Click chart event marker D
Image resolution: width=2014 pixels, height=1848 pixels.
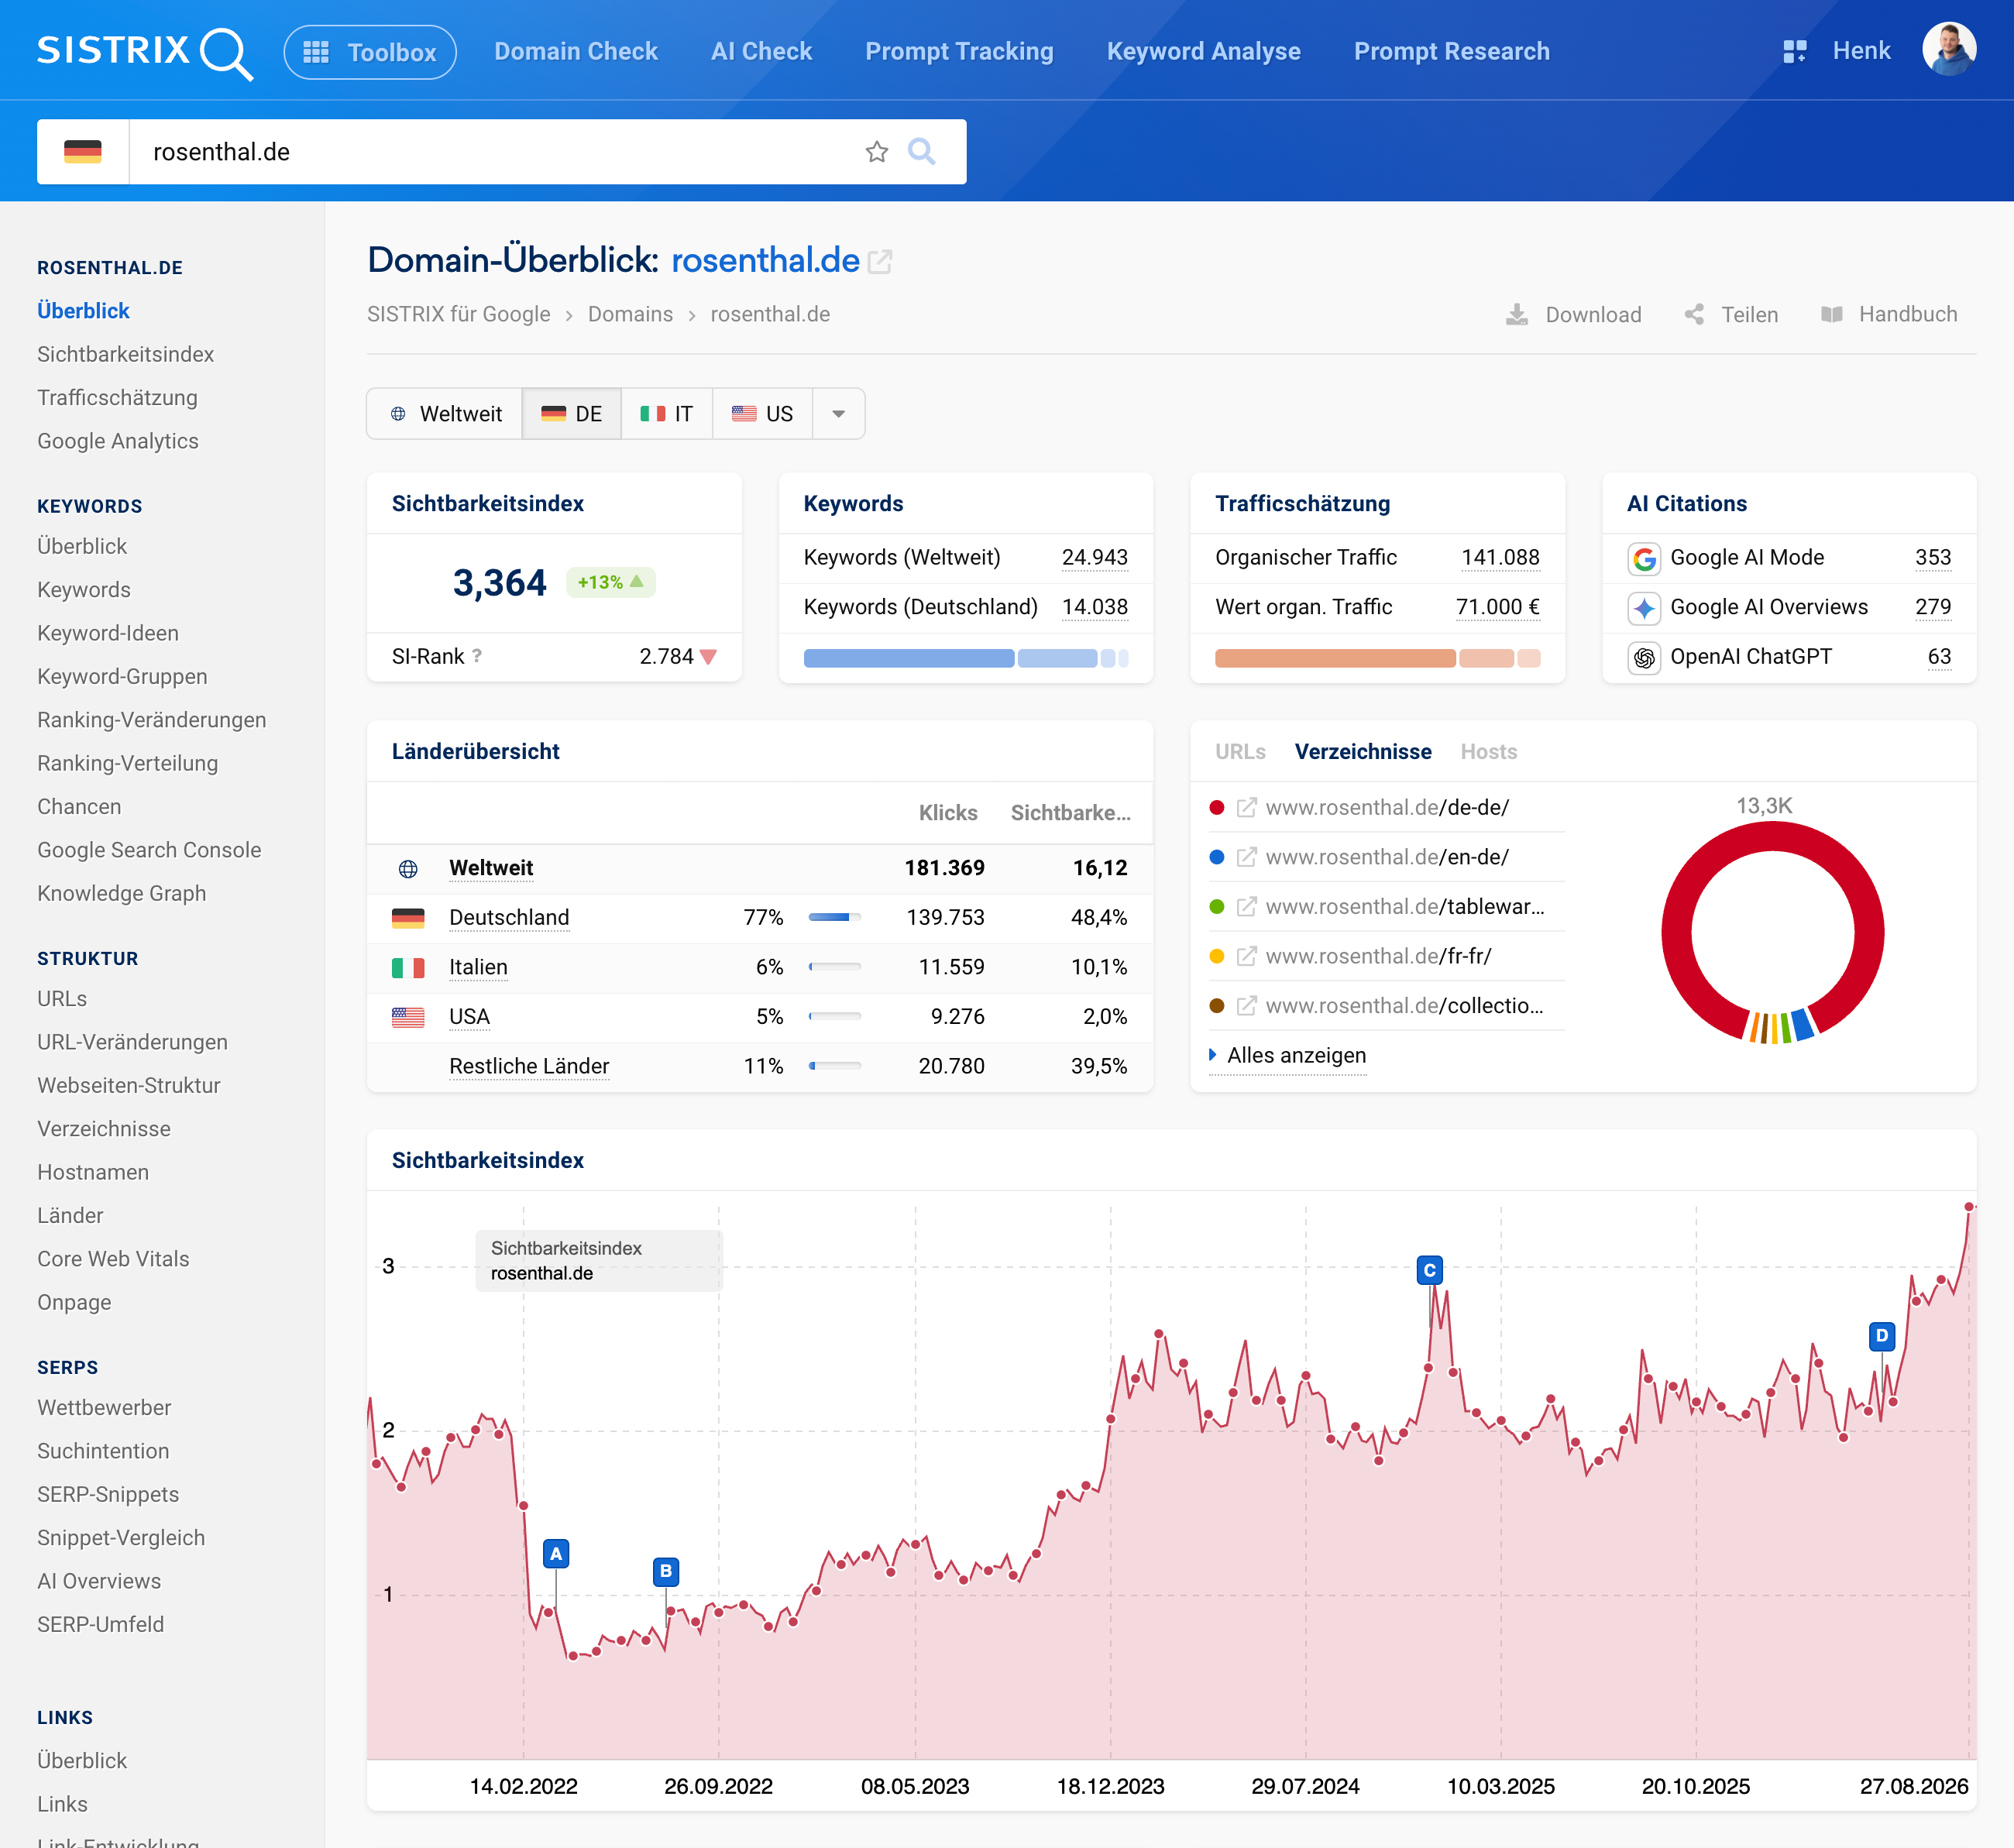[1882, 1336]
